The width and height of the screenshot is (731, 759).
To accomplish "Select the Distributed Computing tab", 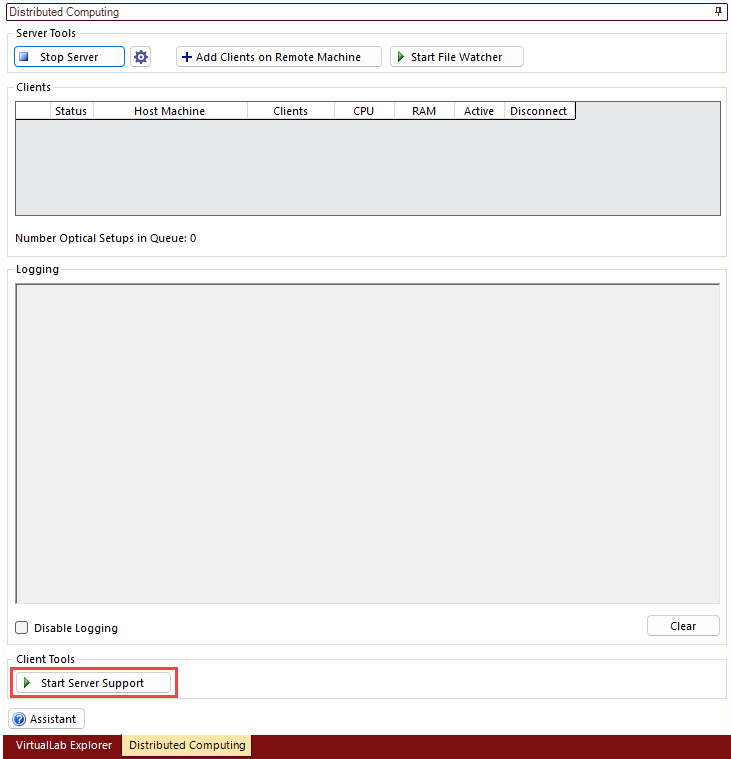I will coord(187,745).
